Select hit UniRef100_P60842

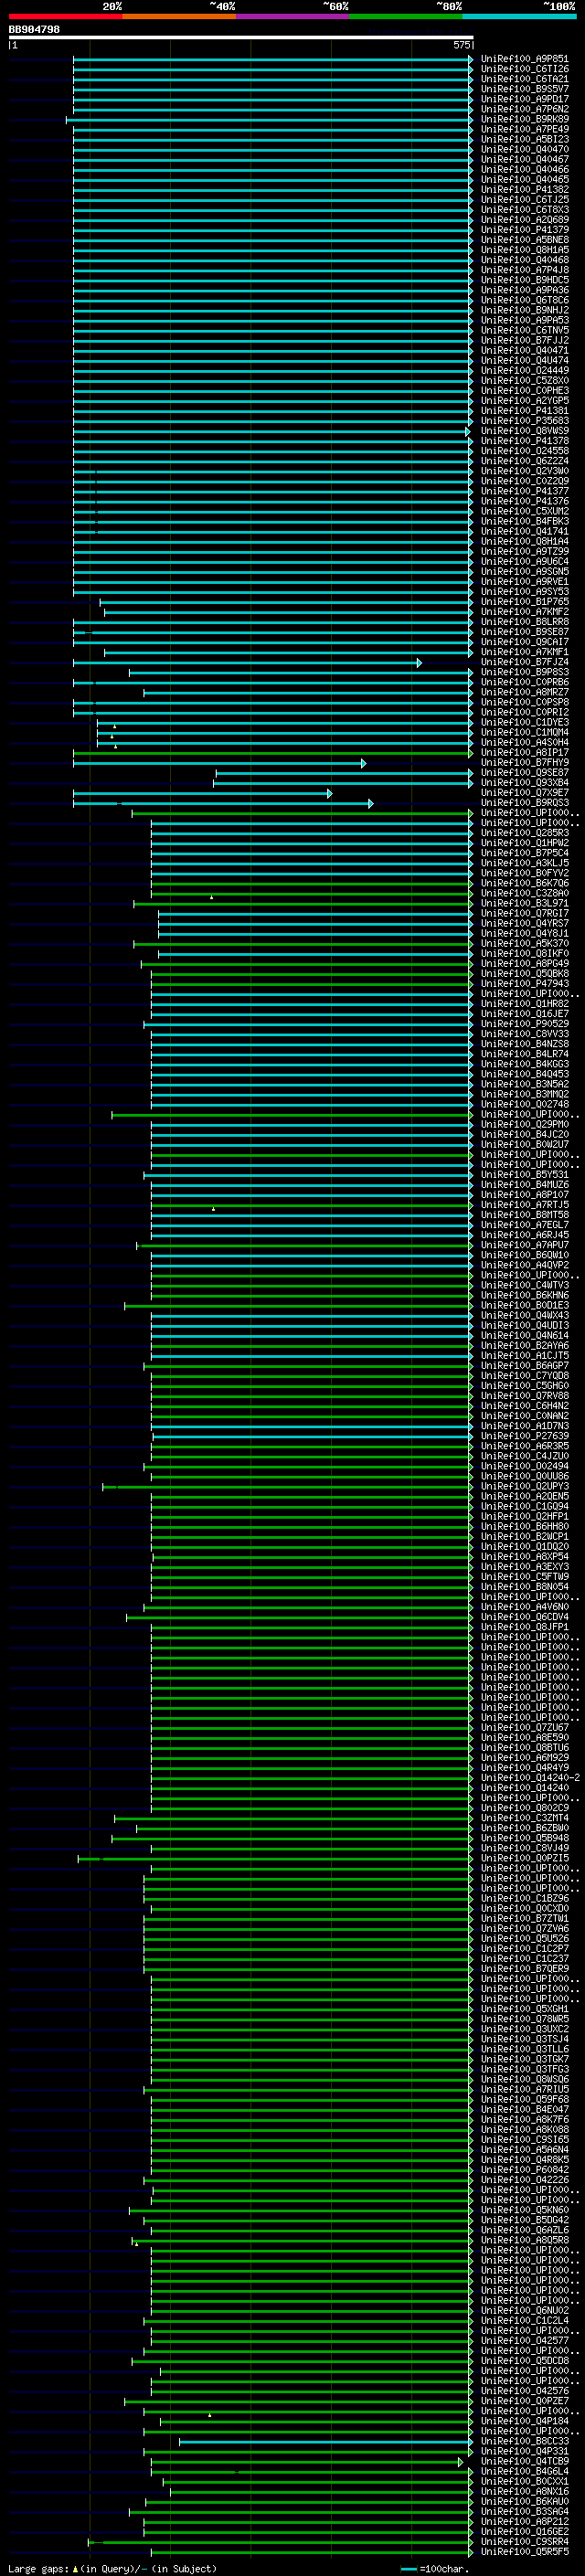[524, 2170]
